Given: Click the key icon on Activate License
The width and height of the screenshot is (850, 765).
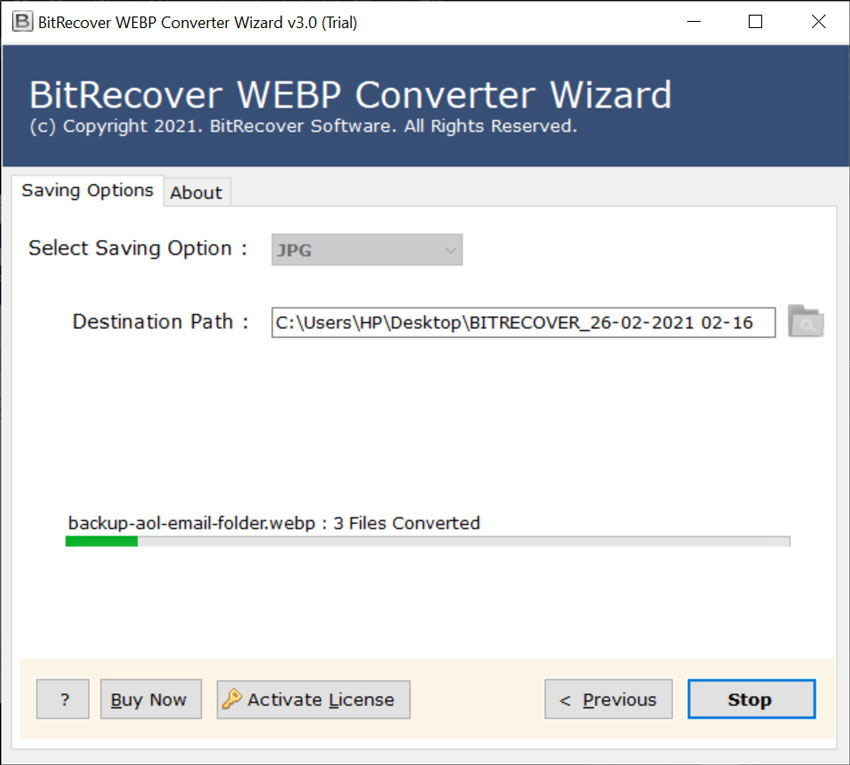Looking at the screenshot, I should (x=232, y=699).
